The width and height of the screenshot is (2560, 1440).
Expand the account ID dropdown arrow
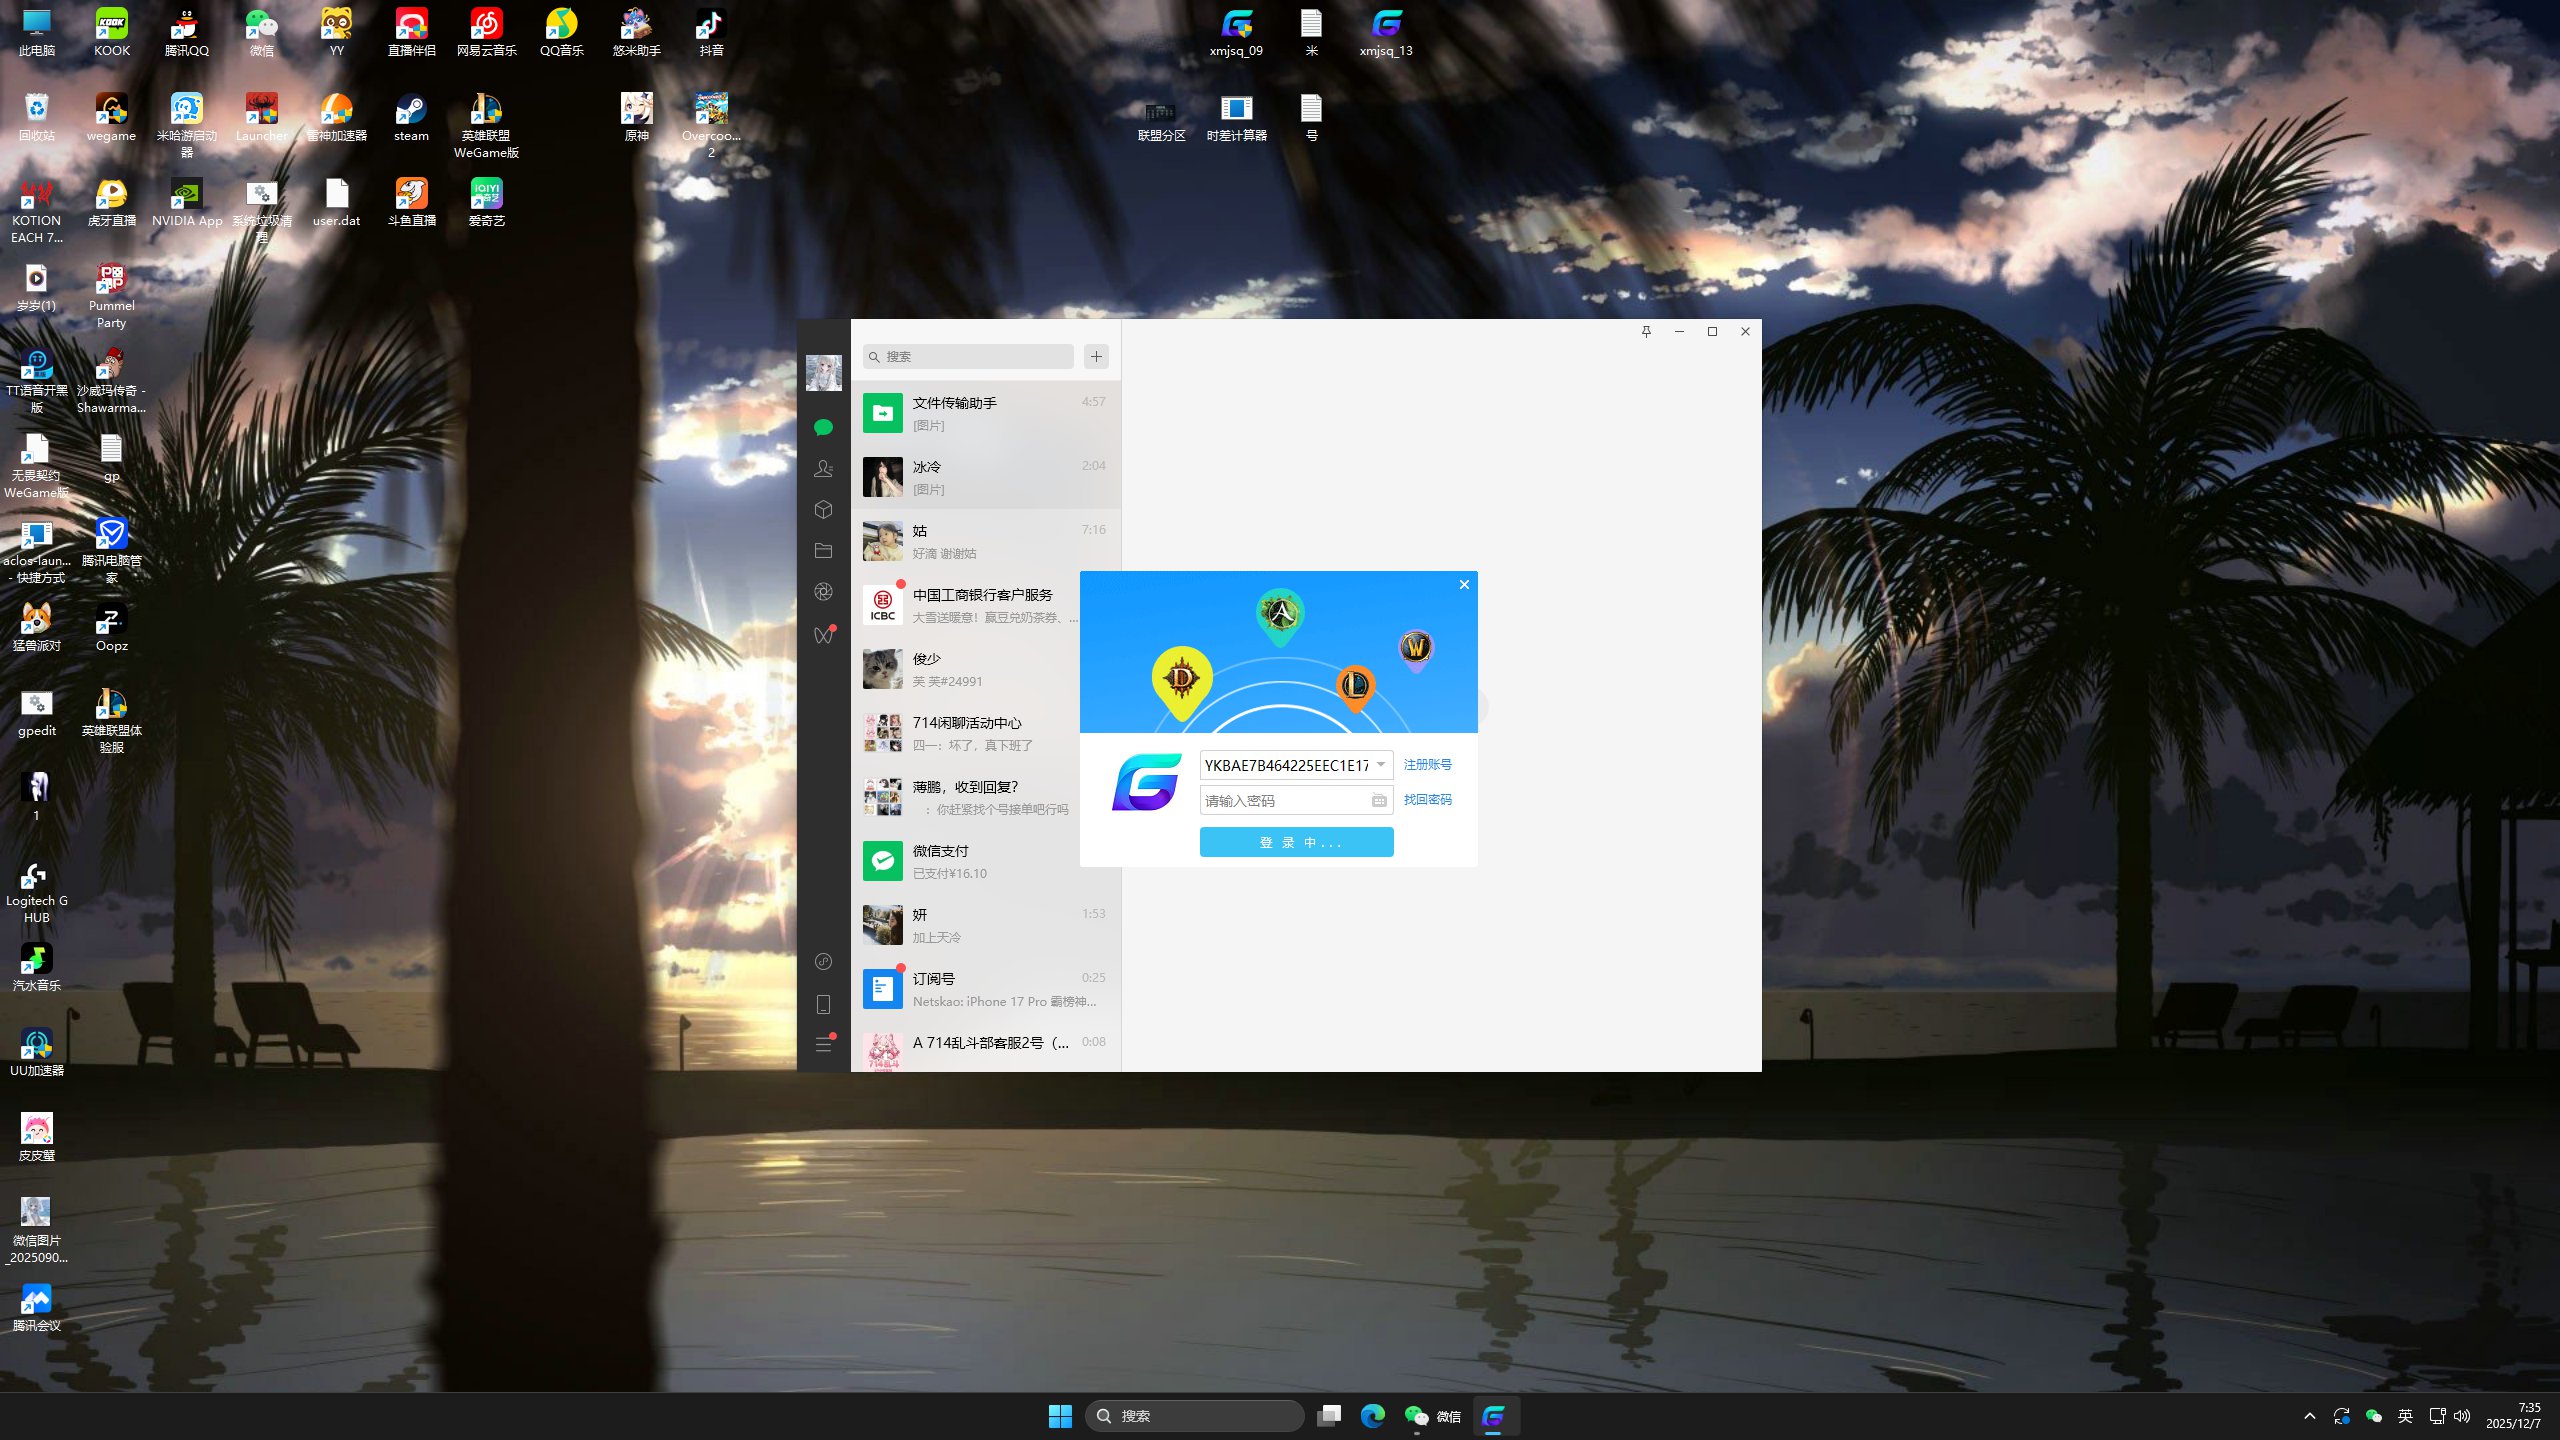coord(1381,765)
